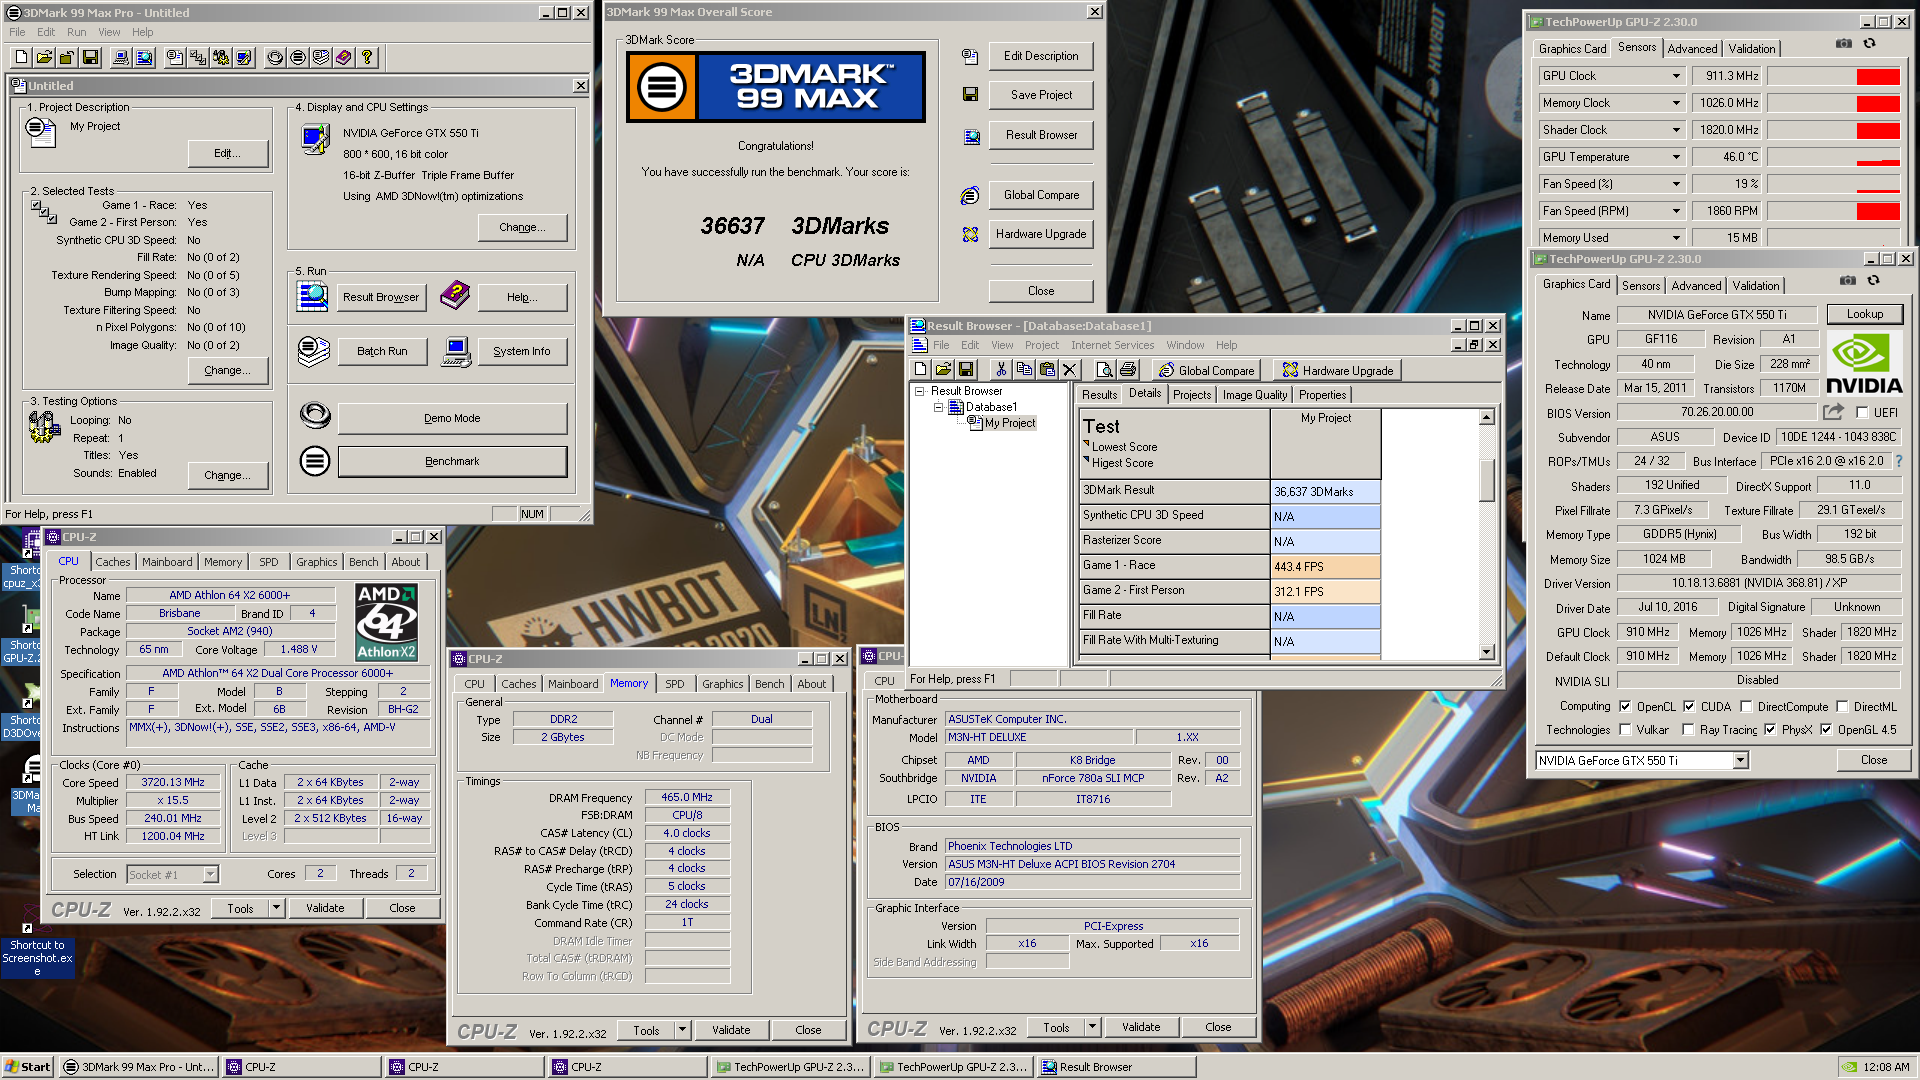Screen dimensions: 1920x1080
Task: Click Display Settings monitor icon in 3DMark toolbar
Action: tap(244, 58)
